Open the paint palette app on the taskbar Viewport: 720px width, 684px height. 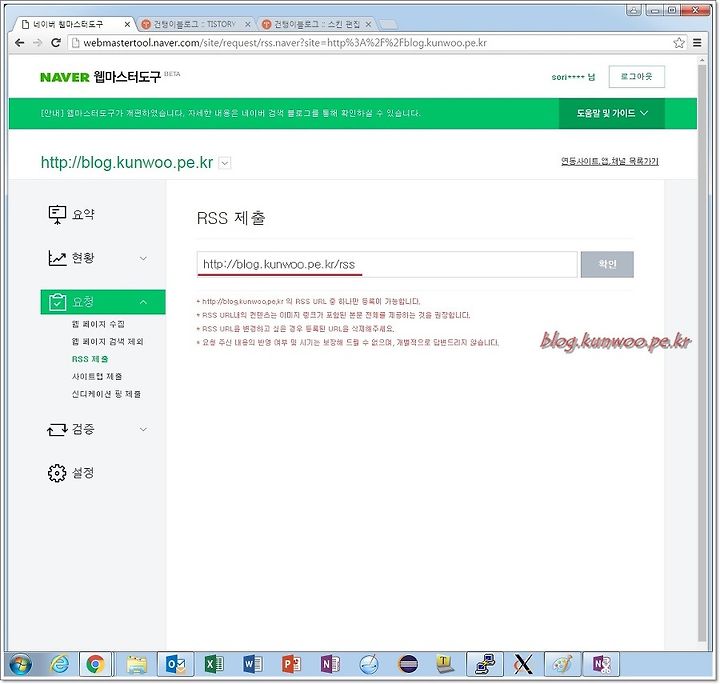click(x=562, y=664)
